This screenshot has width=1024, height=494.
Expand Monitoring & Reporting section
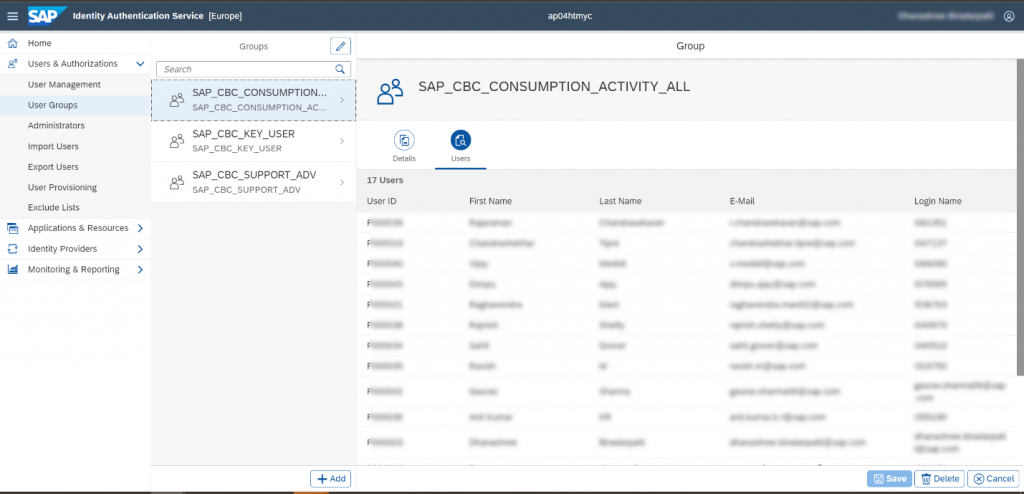click(140, 269)
